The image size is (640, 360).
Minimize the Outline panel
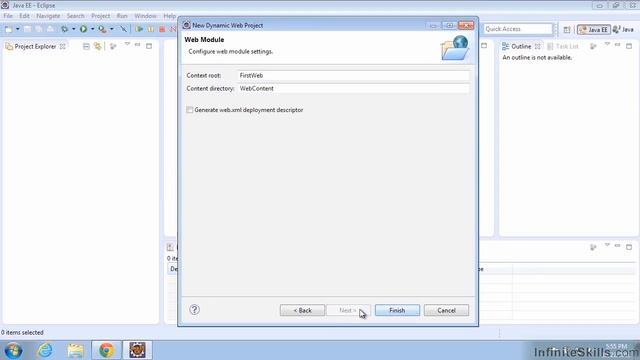pyautogui.click(x=618, y=45)
